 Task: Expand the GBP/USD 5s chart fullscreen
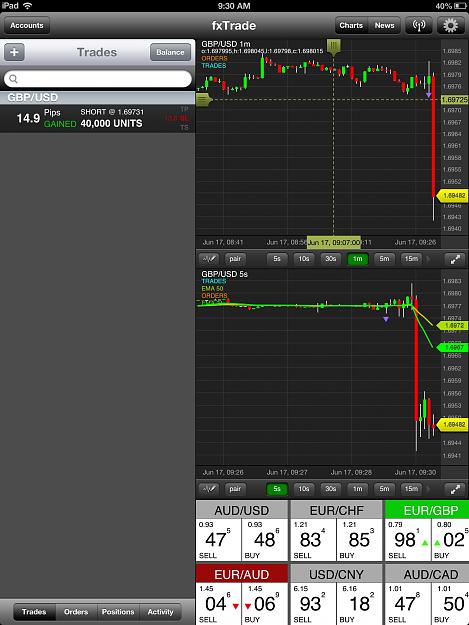(455, 489)
